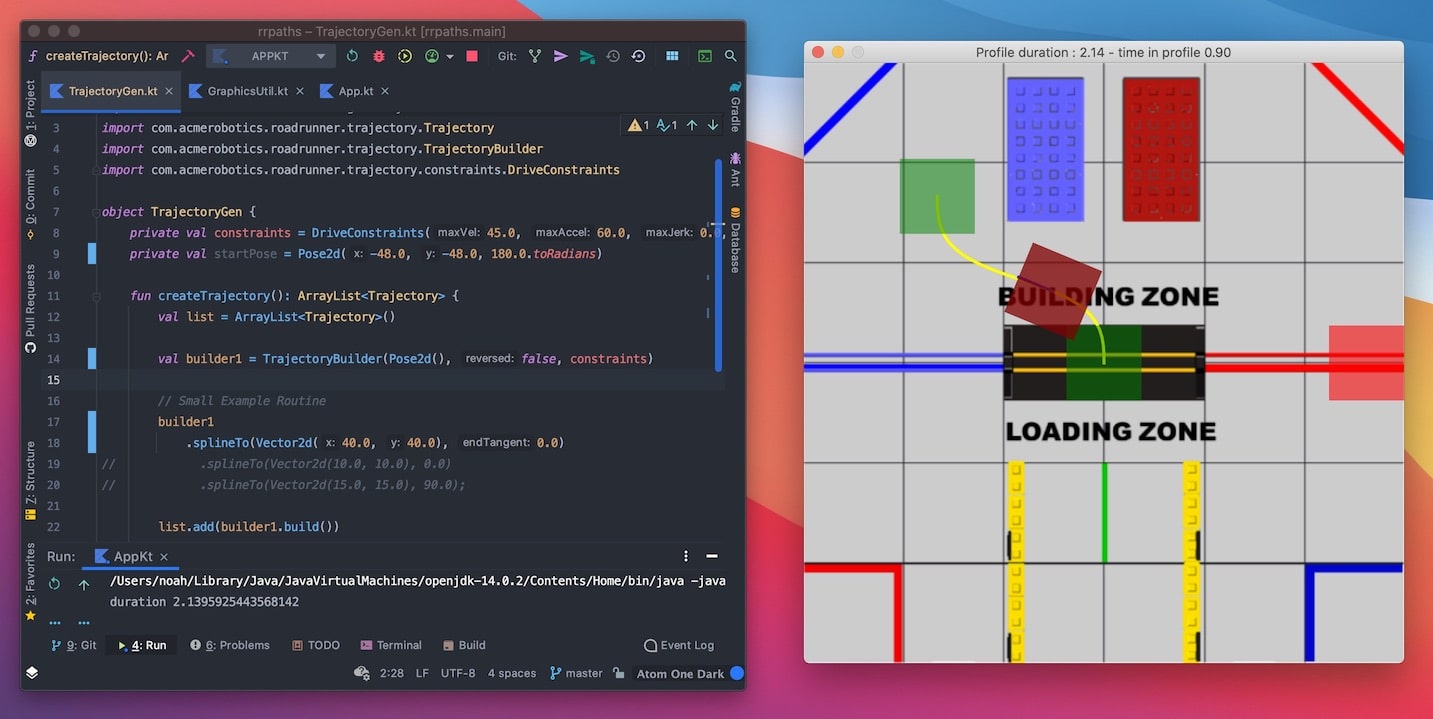Open the Ant side panel
The image size is (1433, 719).
coord(735,169)
